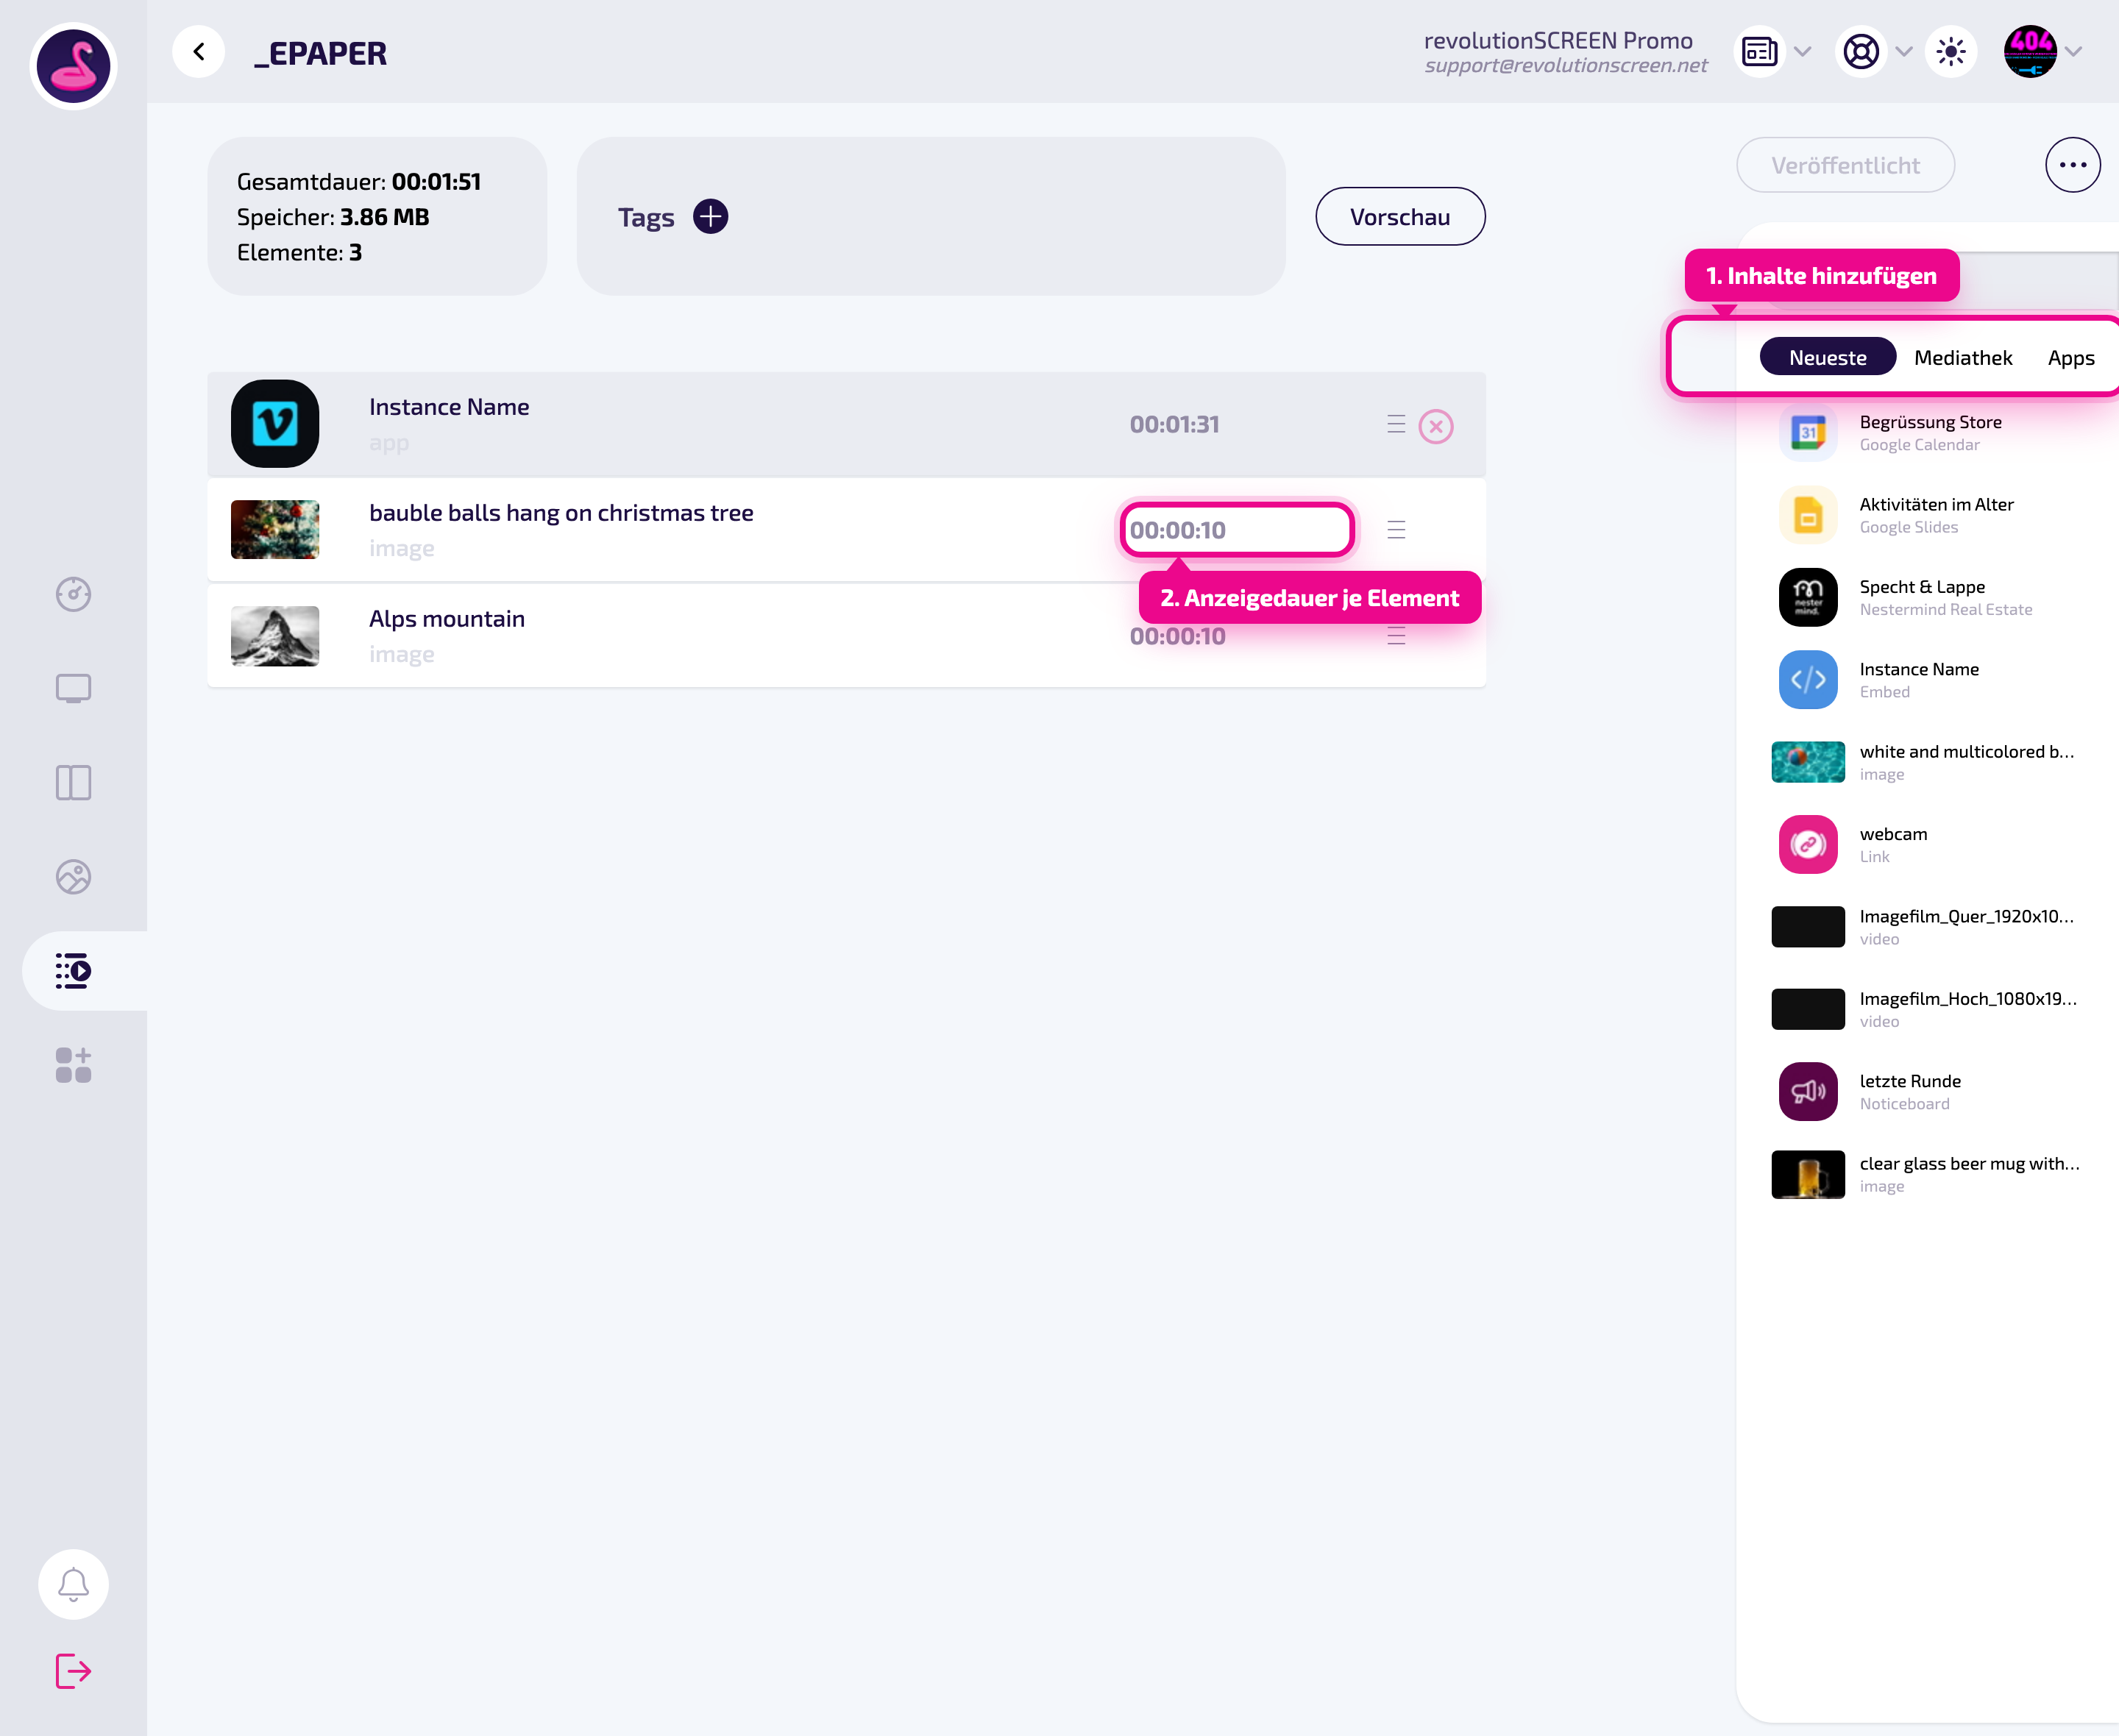Image resolution: width=2119 pixels, height=1736 pixels.
Task: Click the 404 user avatar
Action: 2030,52
